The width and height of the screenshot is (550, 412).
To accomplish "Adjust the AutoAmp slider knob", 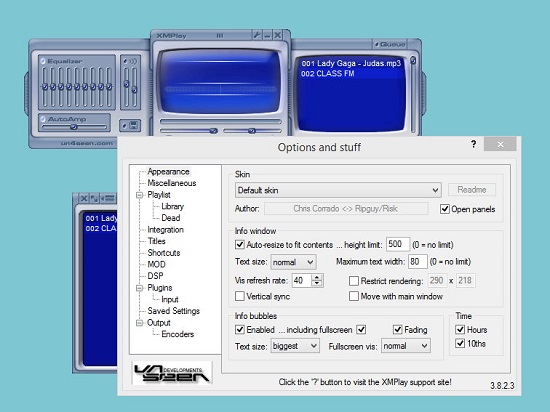I will (x=73, y=127).
